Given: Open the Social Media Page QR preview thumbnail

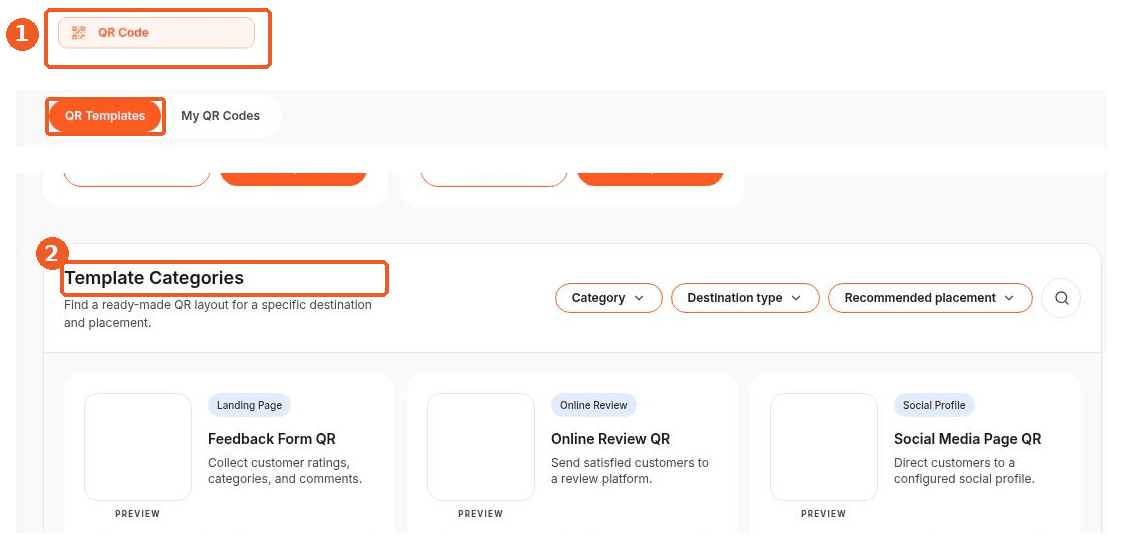Looking at the screenshot, I should (x=824, y=447).
